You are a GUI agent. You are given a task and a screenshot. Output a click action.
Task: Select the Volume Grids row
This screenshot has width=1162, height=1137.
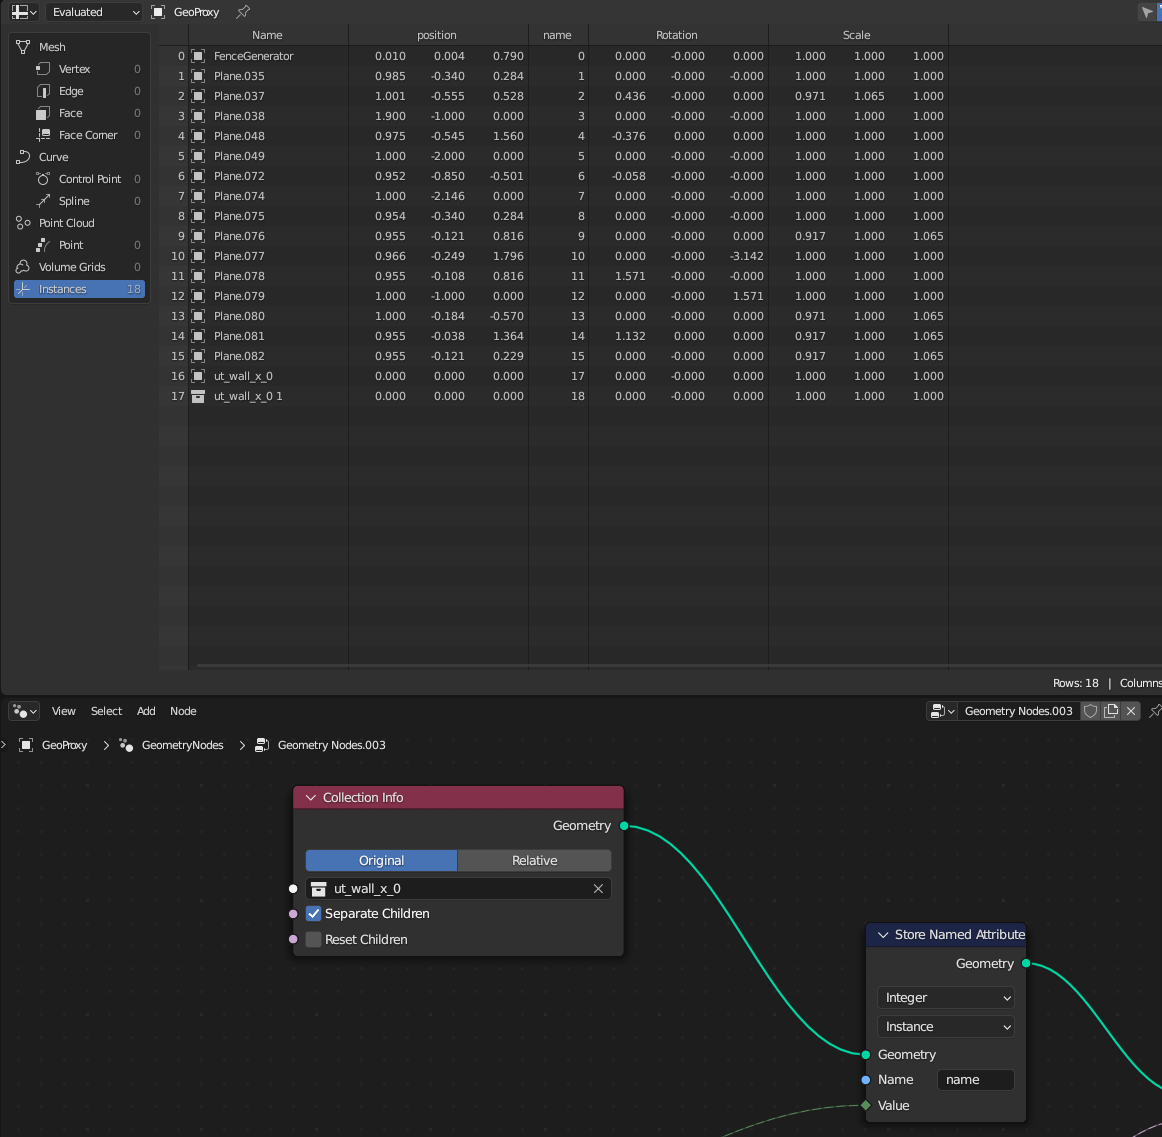point(80,267)
